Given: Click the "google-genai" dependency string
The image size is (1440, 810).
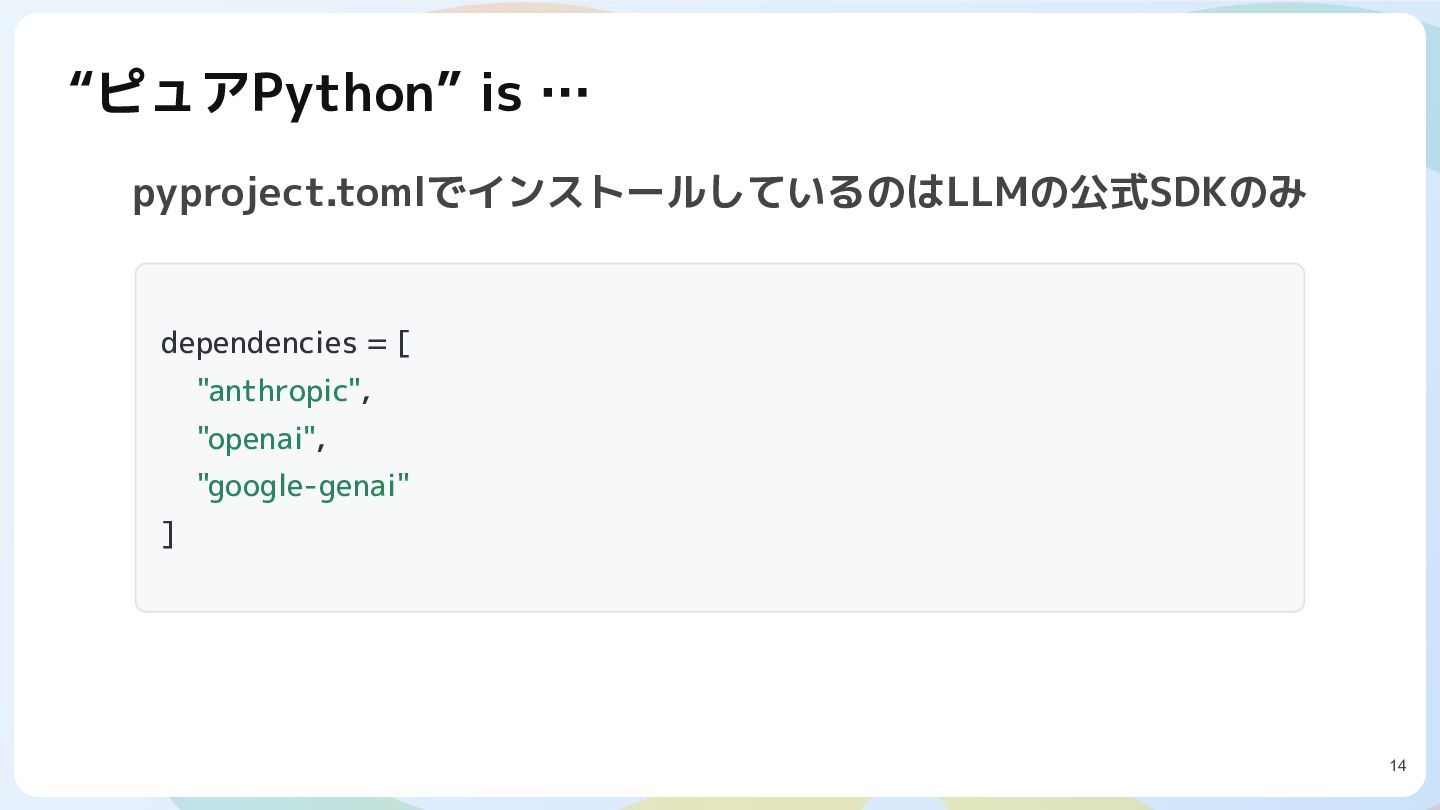Looking at the screenshot, I should [304, 487].
